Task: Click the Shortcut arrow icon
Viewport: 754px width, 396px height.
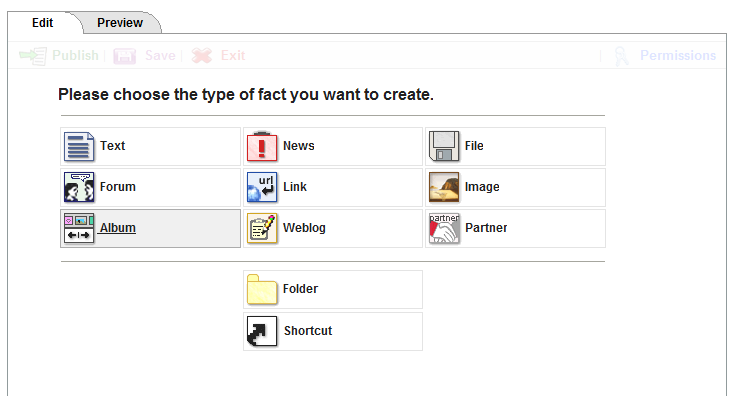Action: click(x=262, y=331)
